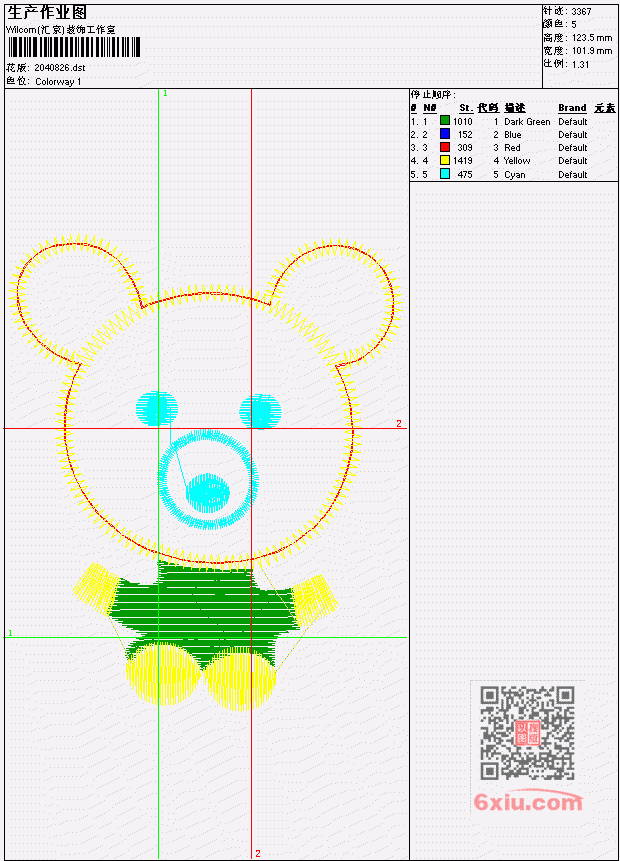Click 'Default' brand in Cyan row

pyautogui.click(x=573, y=175)
